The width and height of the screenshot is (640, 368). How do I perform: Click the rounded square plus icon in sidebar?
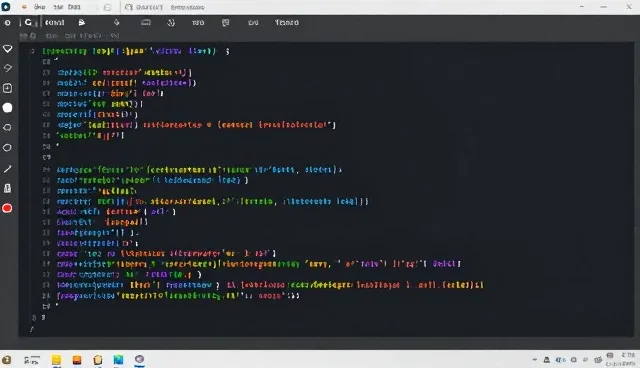click(x=7, y=88)
